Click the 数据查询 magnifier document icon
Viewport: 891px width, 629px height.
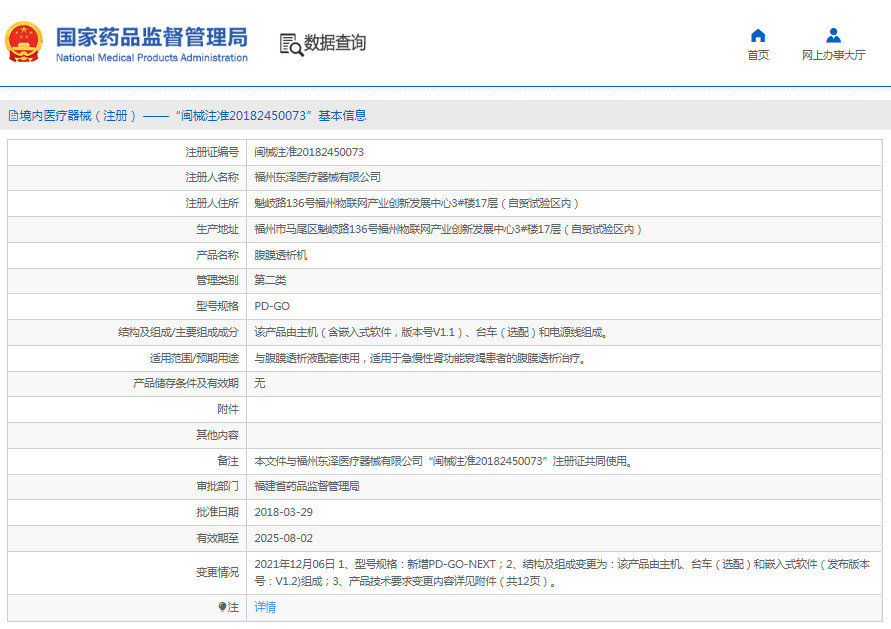[x=290, y=44]
